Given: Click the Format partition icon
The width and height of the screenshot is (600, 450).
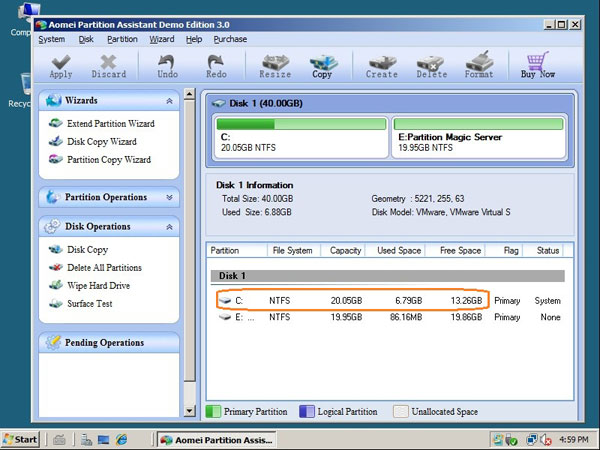Looking at the screenshot, I should tap(479, 66).
